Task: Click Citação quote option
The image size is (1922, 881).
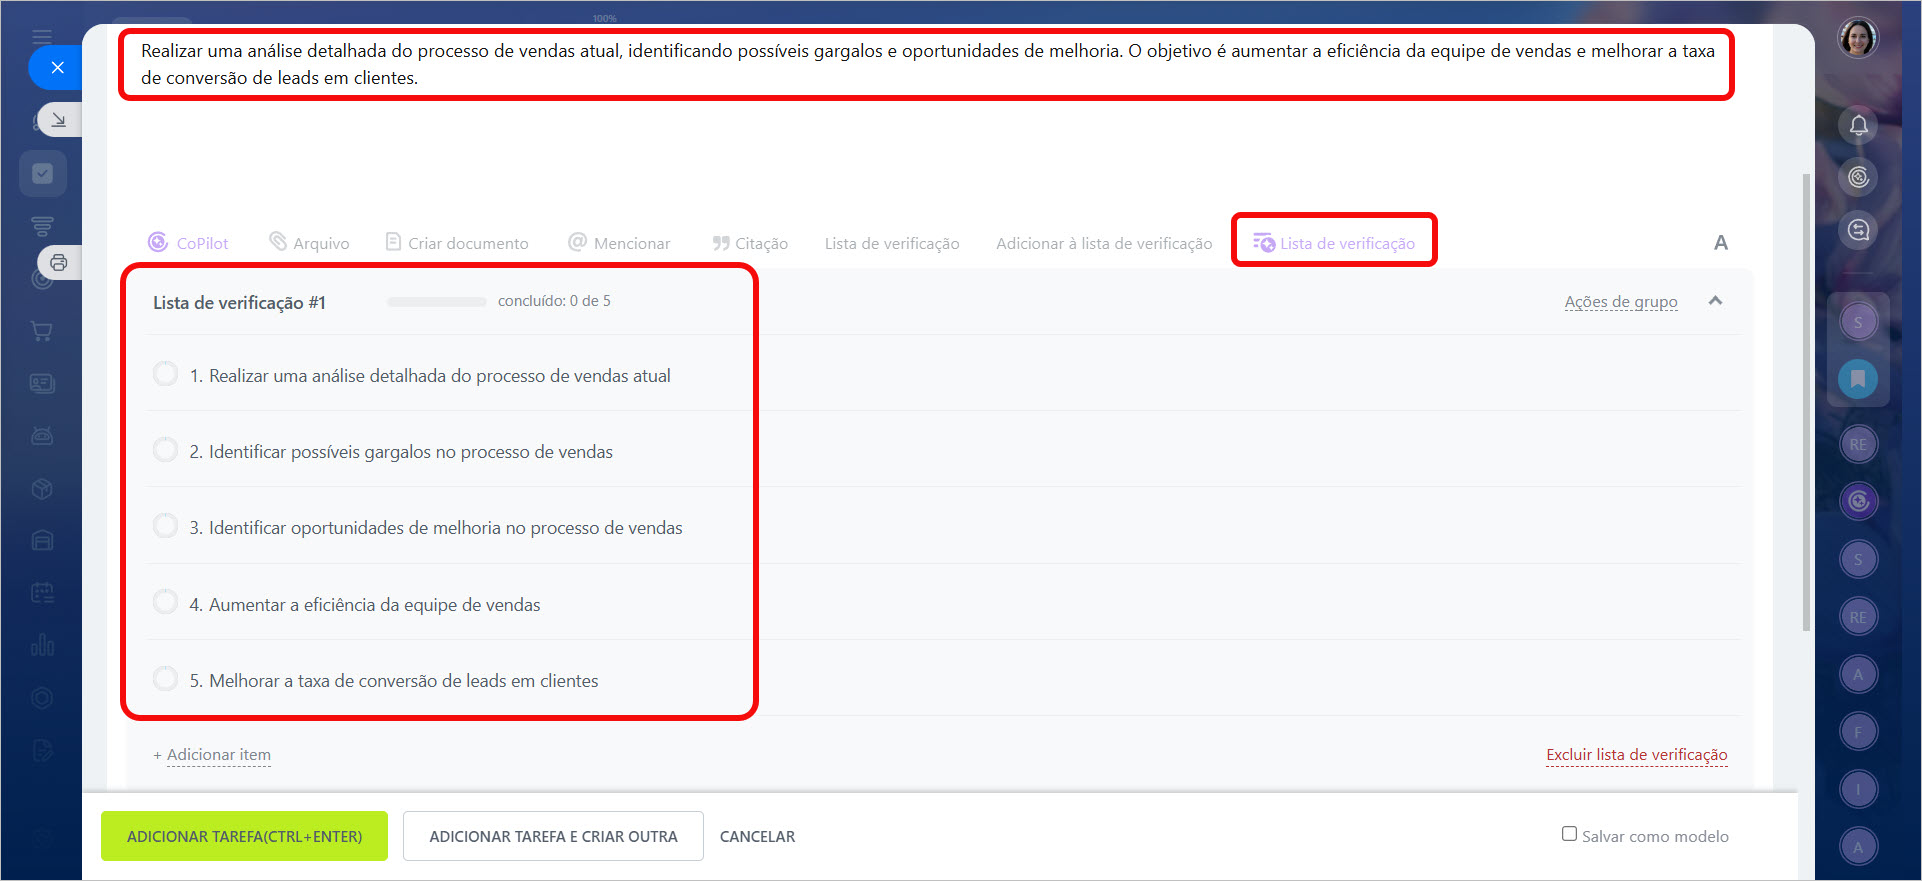Action: click(x=750, y=243)
